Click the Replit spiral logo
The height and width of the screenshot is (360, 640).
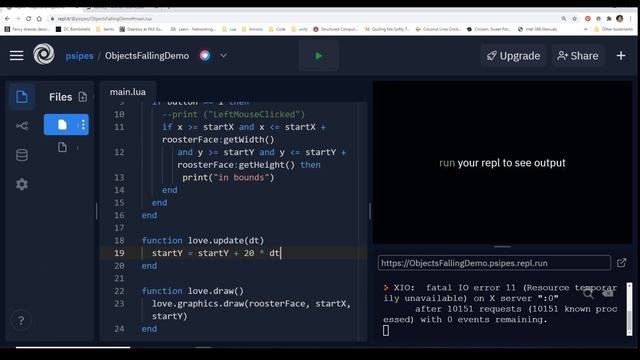click(44, 54)
